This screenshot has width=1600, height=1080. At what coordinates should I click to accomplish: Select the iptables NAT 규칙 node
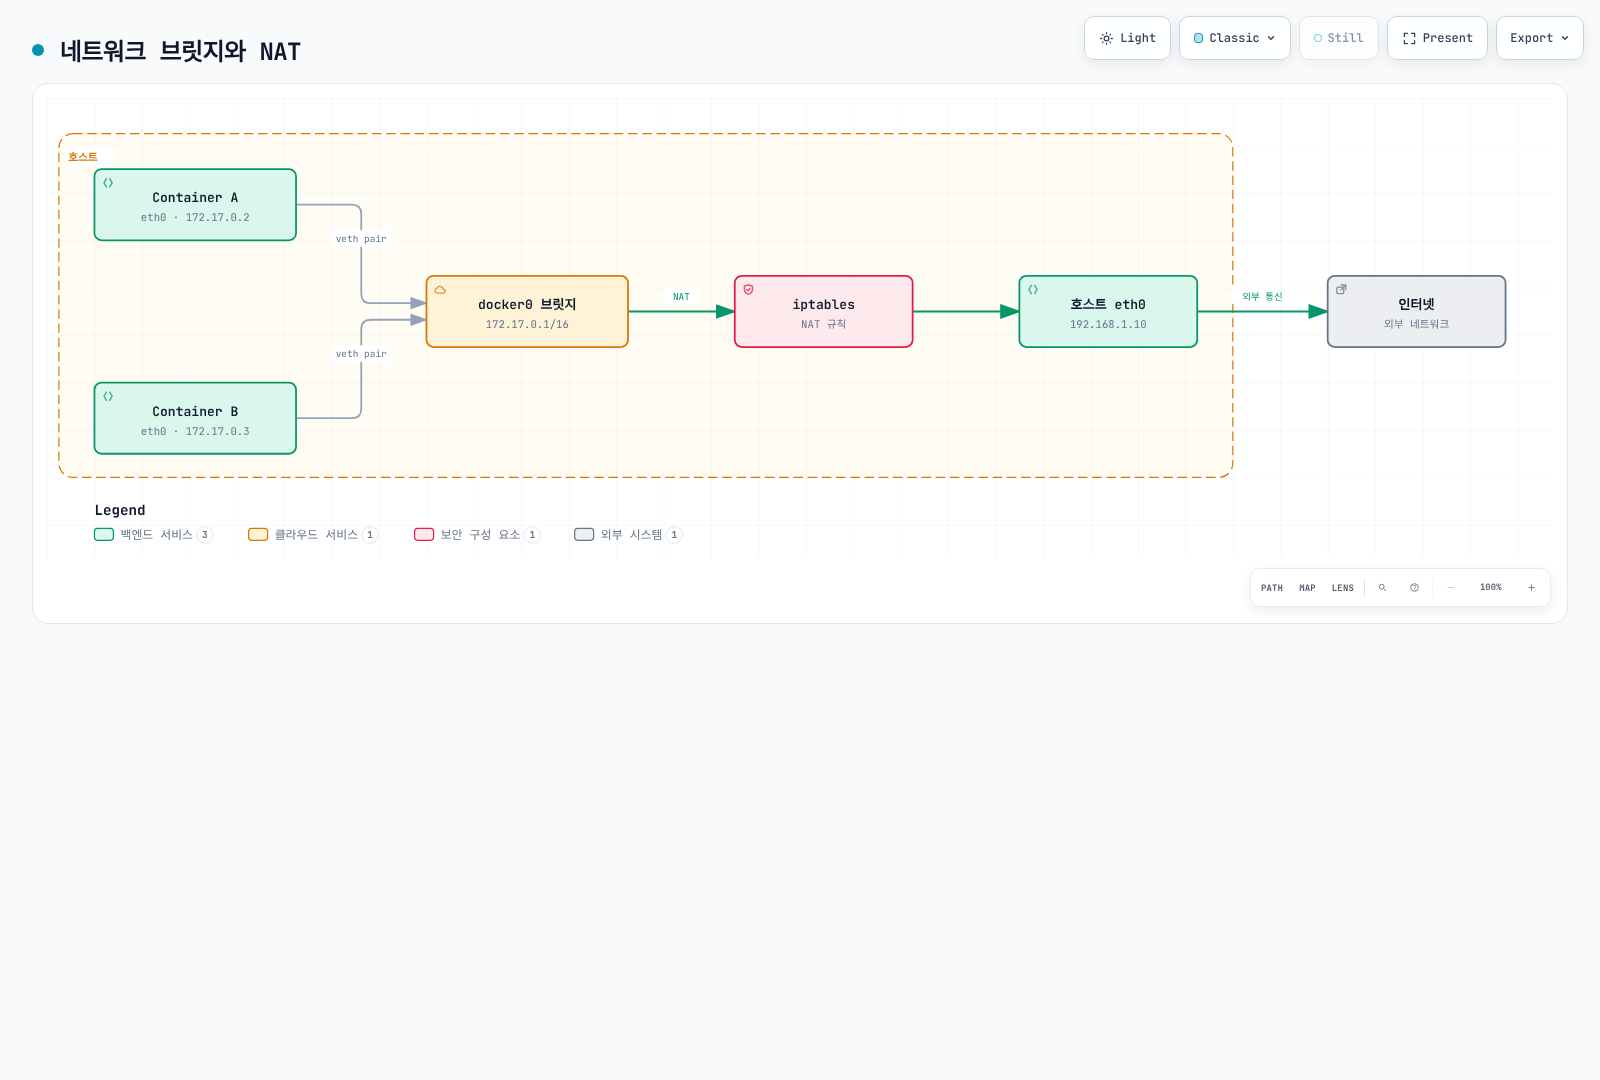pos(824,312)
